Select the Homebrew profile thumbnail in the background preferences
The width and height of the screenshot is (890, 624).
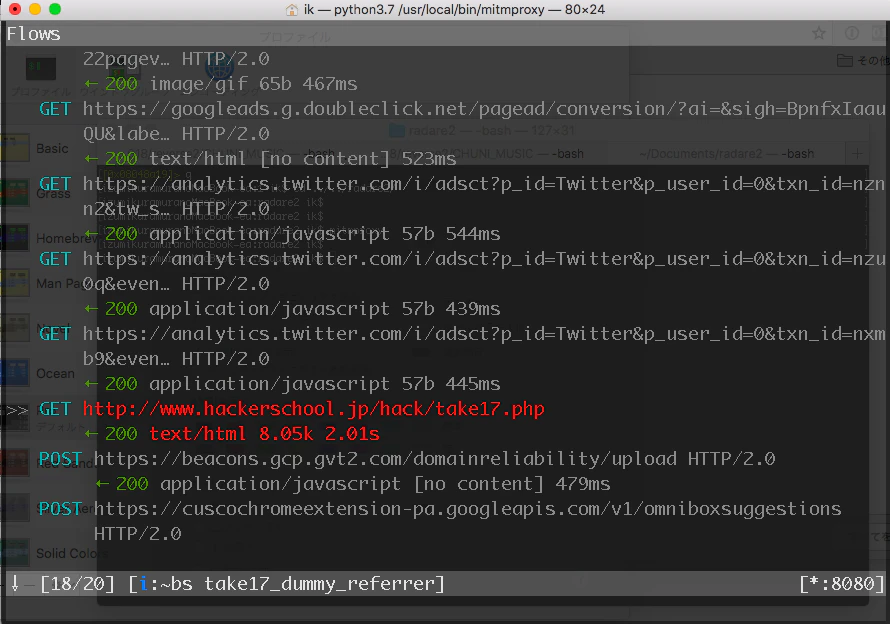15,238
